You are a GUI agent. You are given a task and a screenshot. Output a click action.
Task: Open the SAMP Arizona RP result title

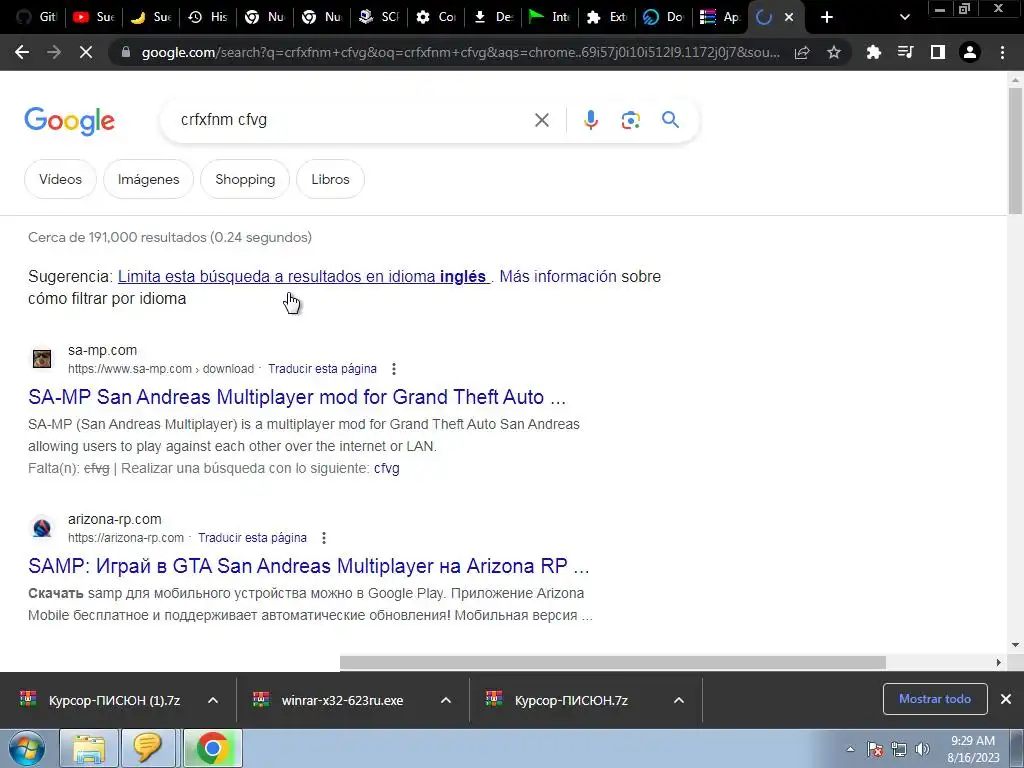[x=309, y=566]
